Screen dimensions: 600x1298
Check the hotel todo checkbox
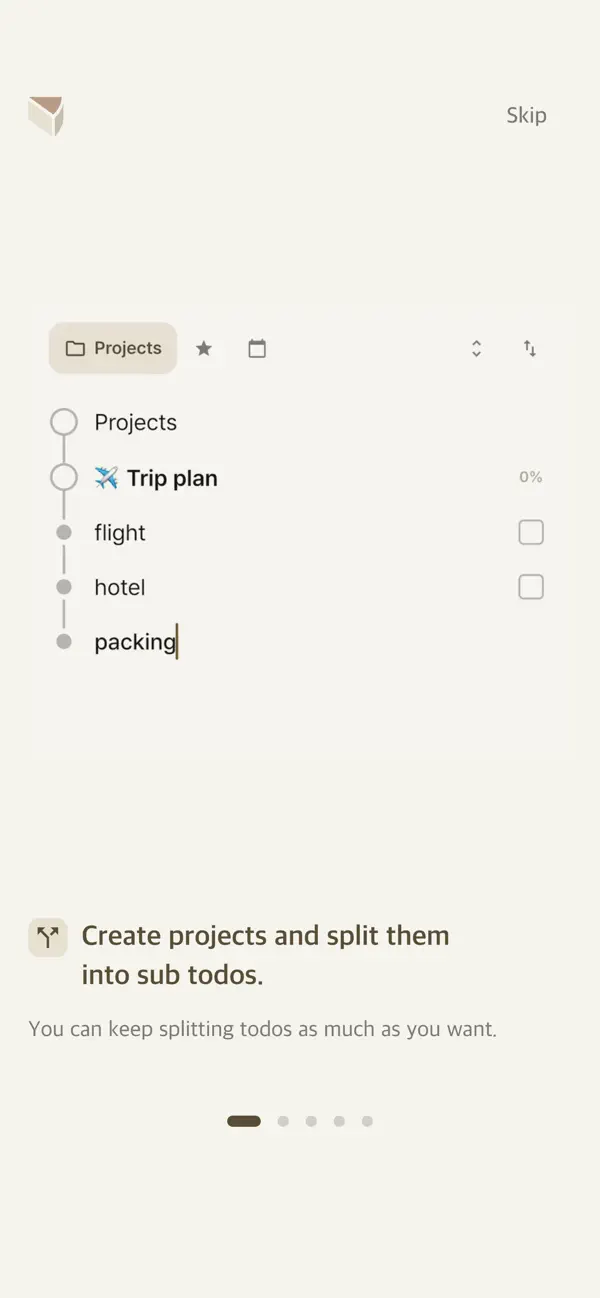(531, 587)
